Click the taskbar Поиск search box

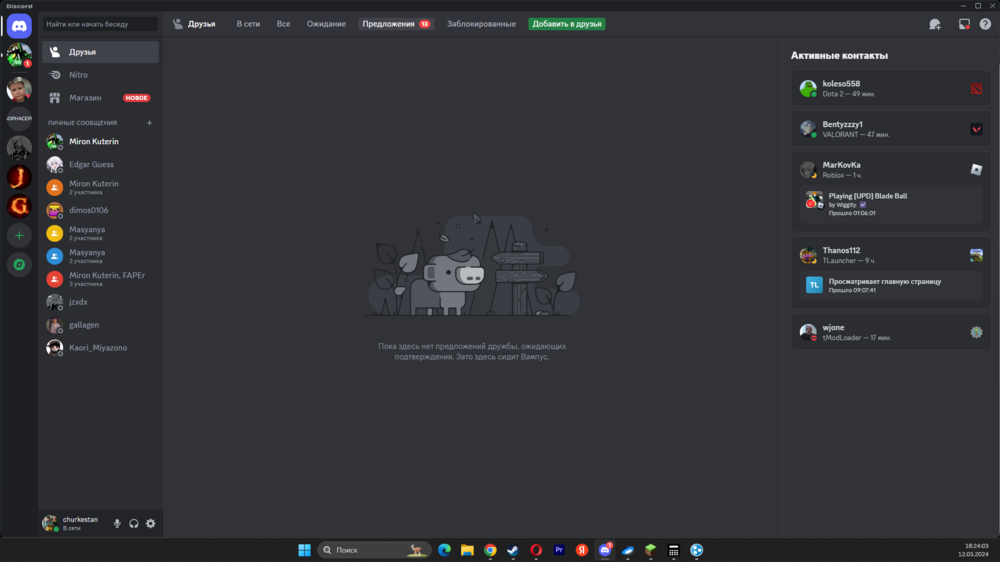pos(374,550)
